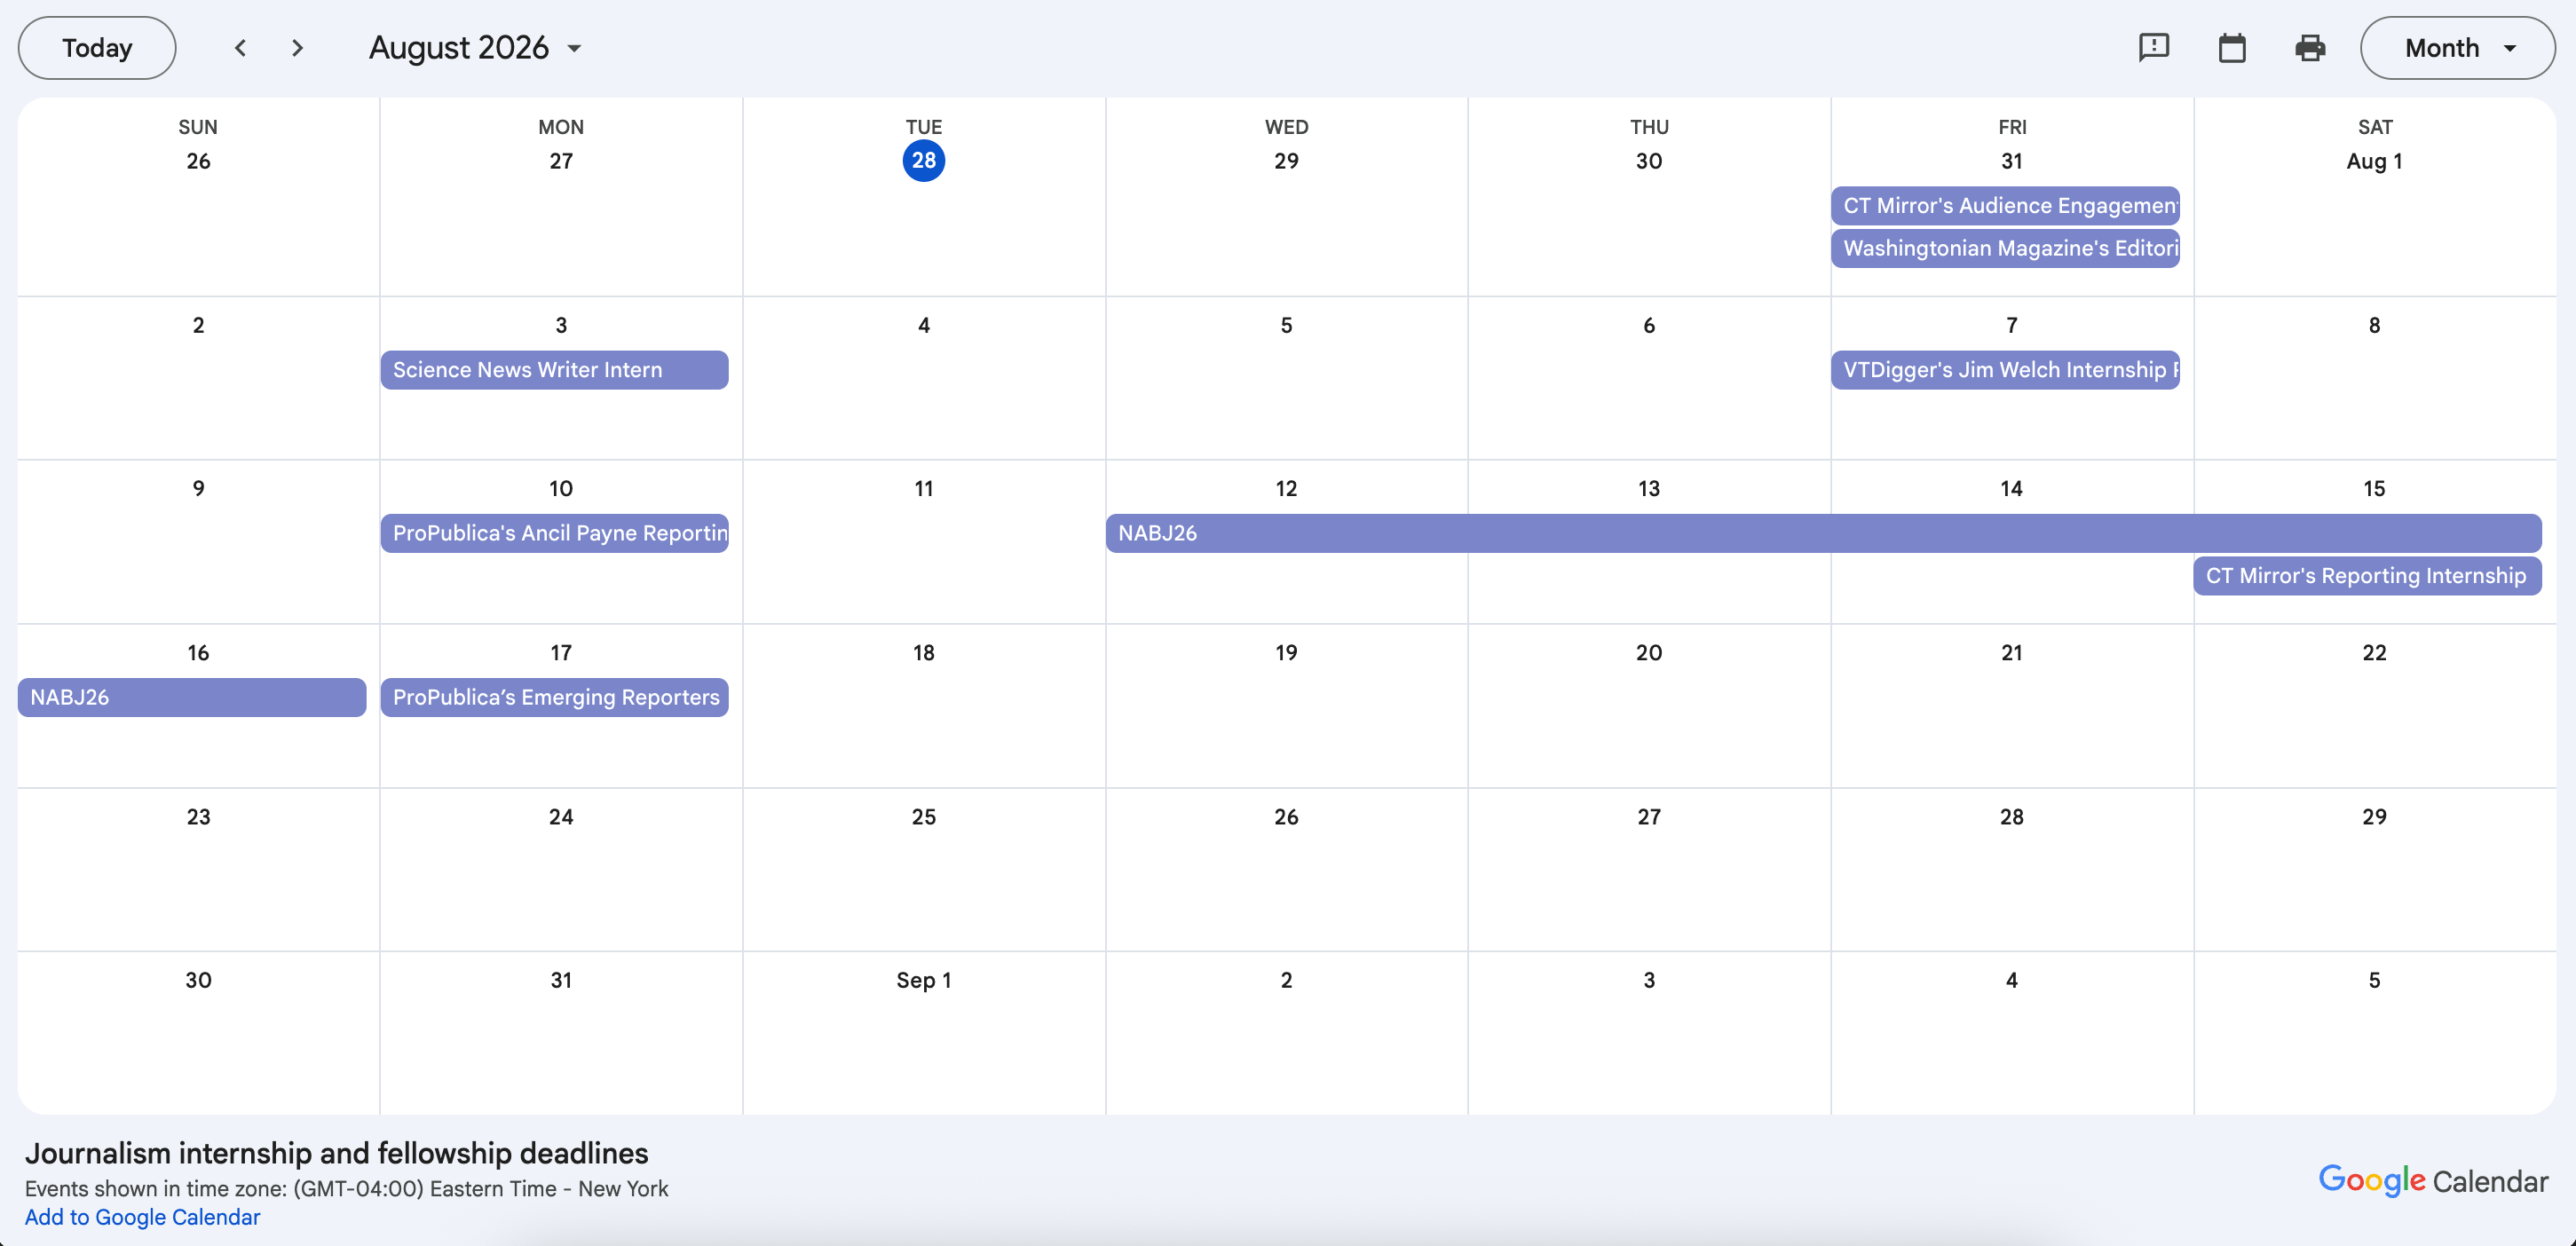Select date 17 above Emerging Reporters event
This screenshot has width=2576, height=1246.
pyautogui.click(x=561, y=652)
